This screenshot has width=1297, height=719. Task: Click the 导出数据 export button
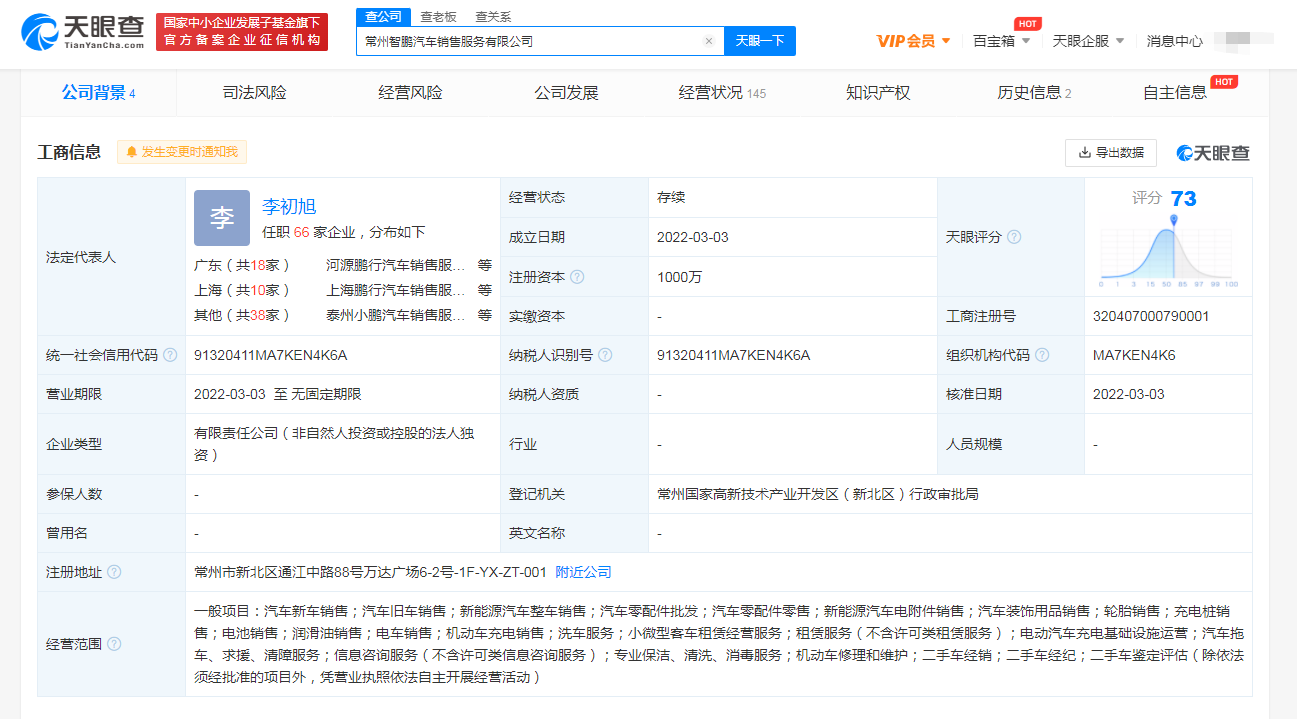1111,153
